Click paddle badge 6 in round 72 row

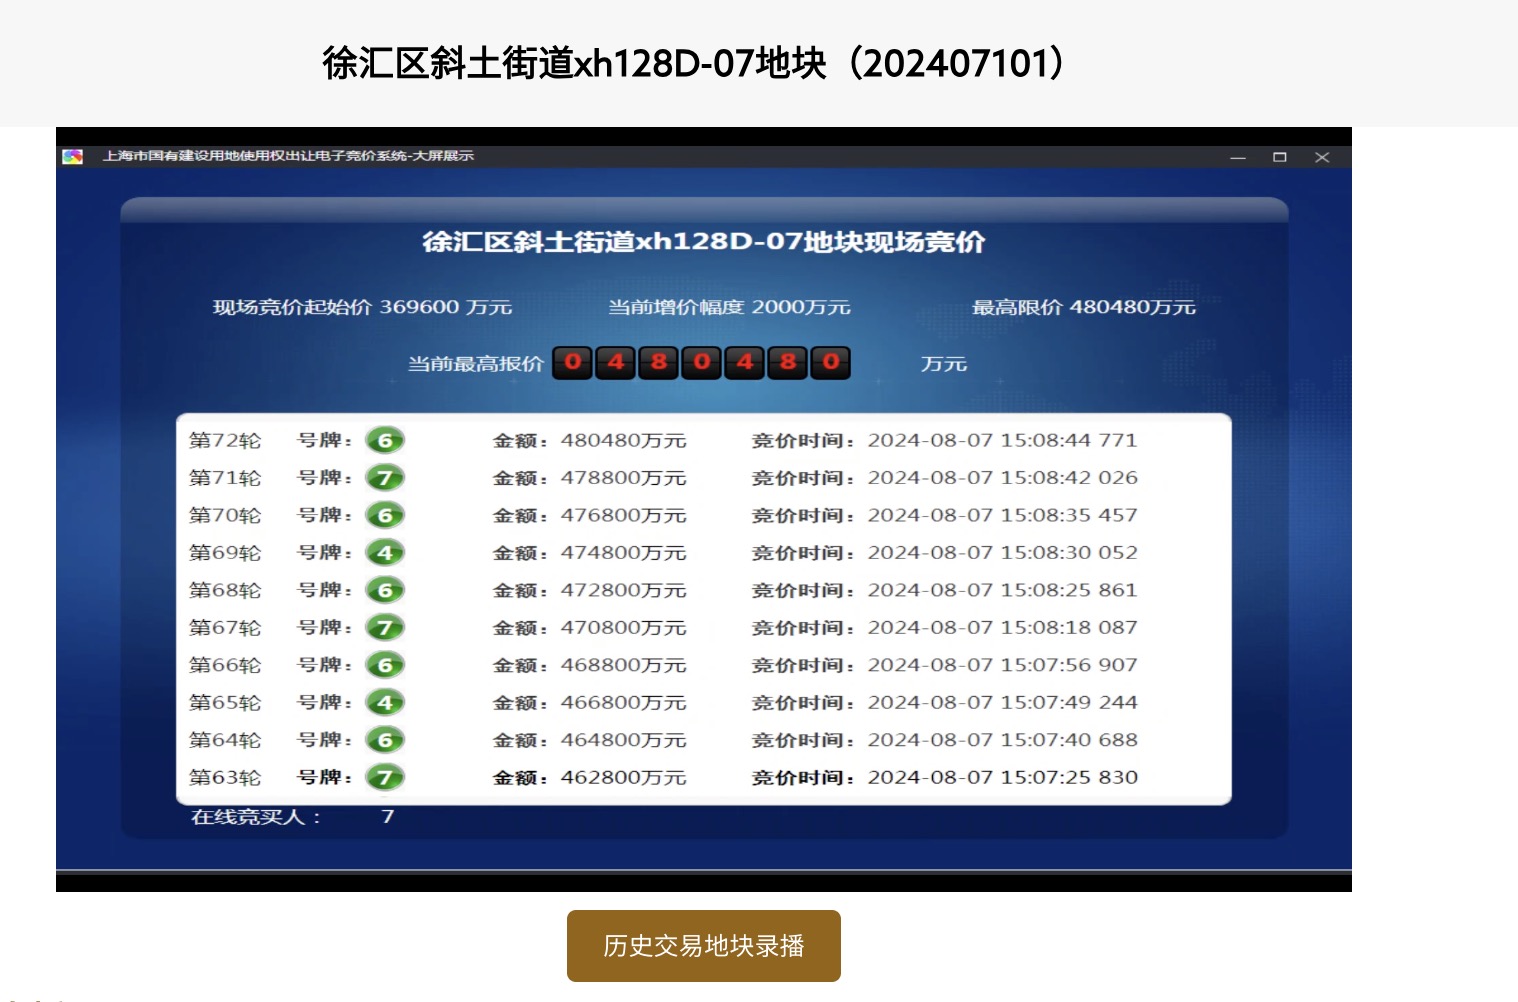pyautogui.click(x=385, y=441)
